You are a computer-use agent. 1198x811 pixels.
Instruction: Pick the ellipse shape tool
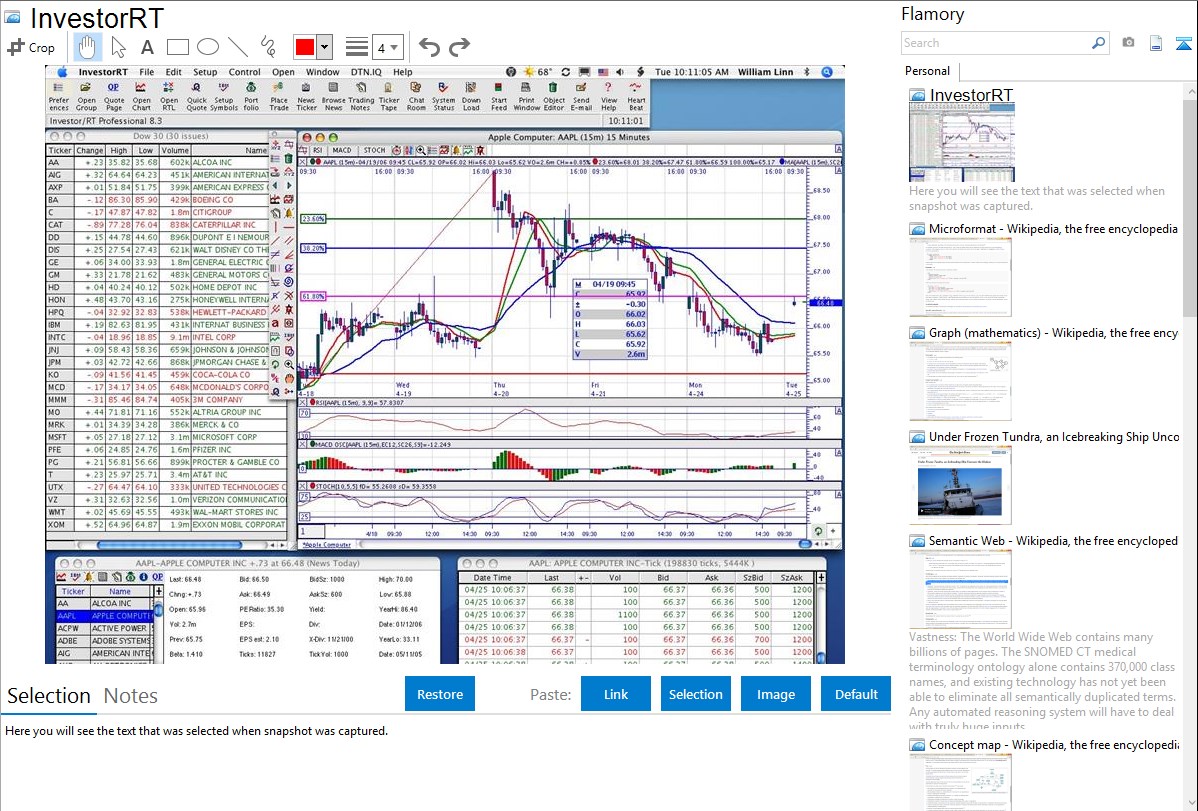pos(208,47)
